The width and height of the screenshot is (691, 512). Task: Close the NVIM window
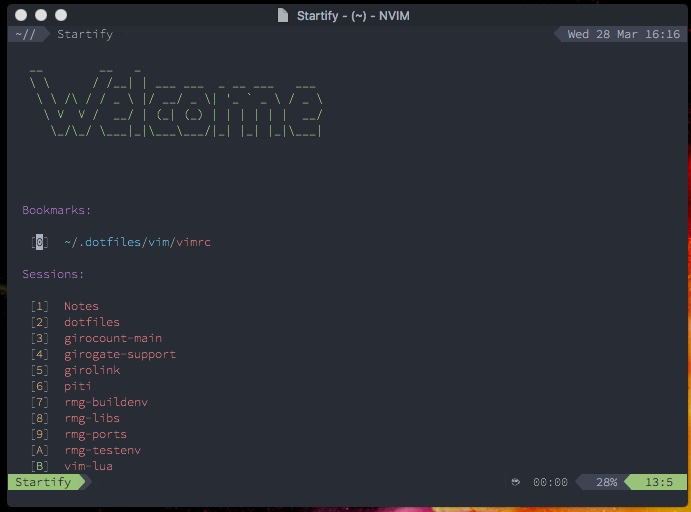[x=21, y=15]
